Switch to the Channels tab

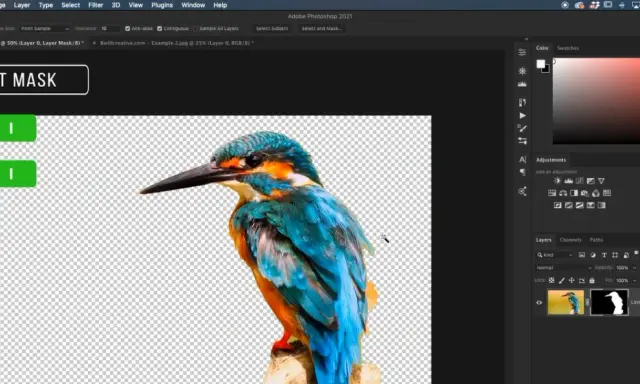point(570,240)
